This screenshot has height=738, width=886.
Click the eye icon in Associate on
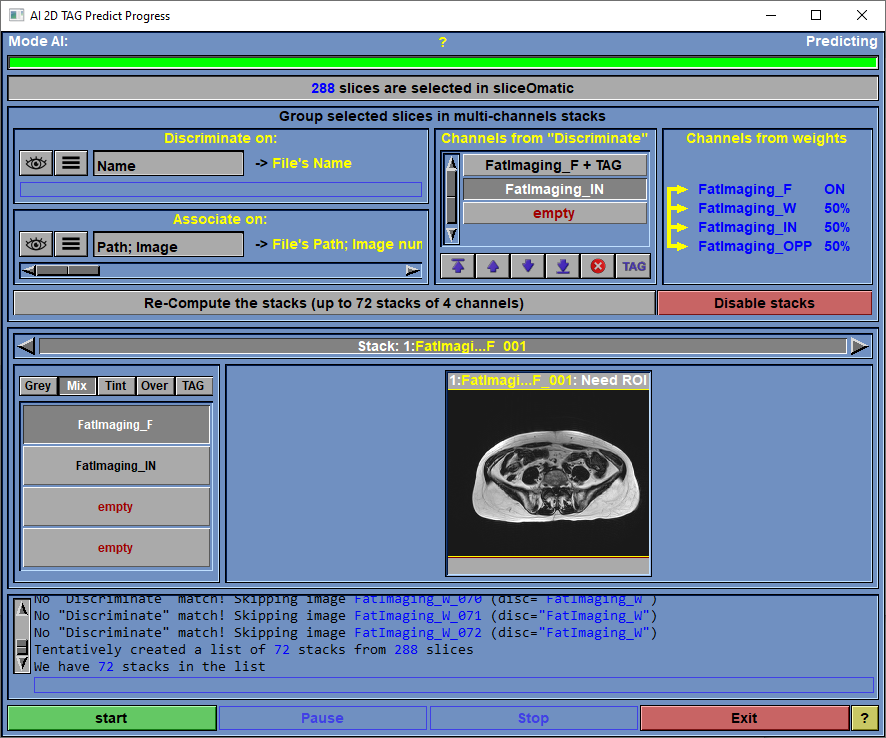[36, 244]
